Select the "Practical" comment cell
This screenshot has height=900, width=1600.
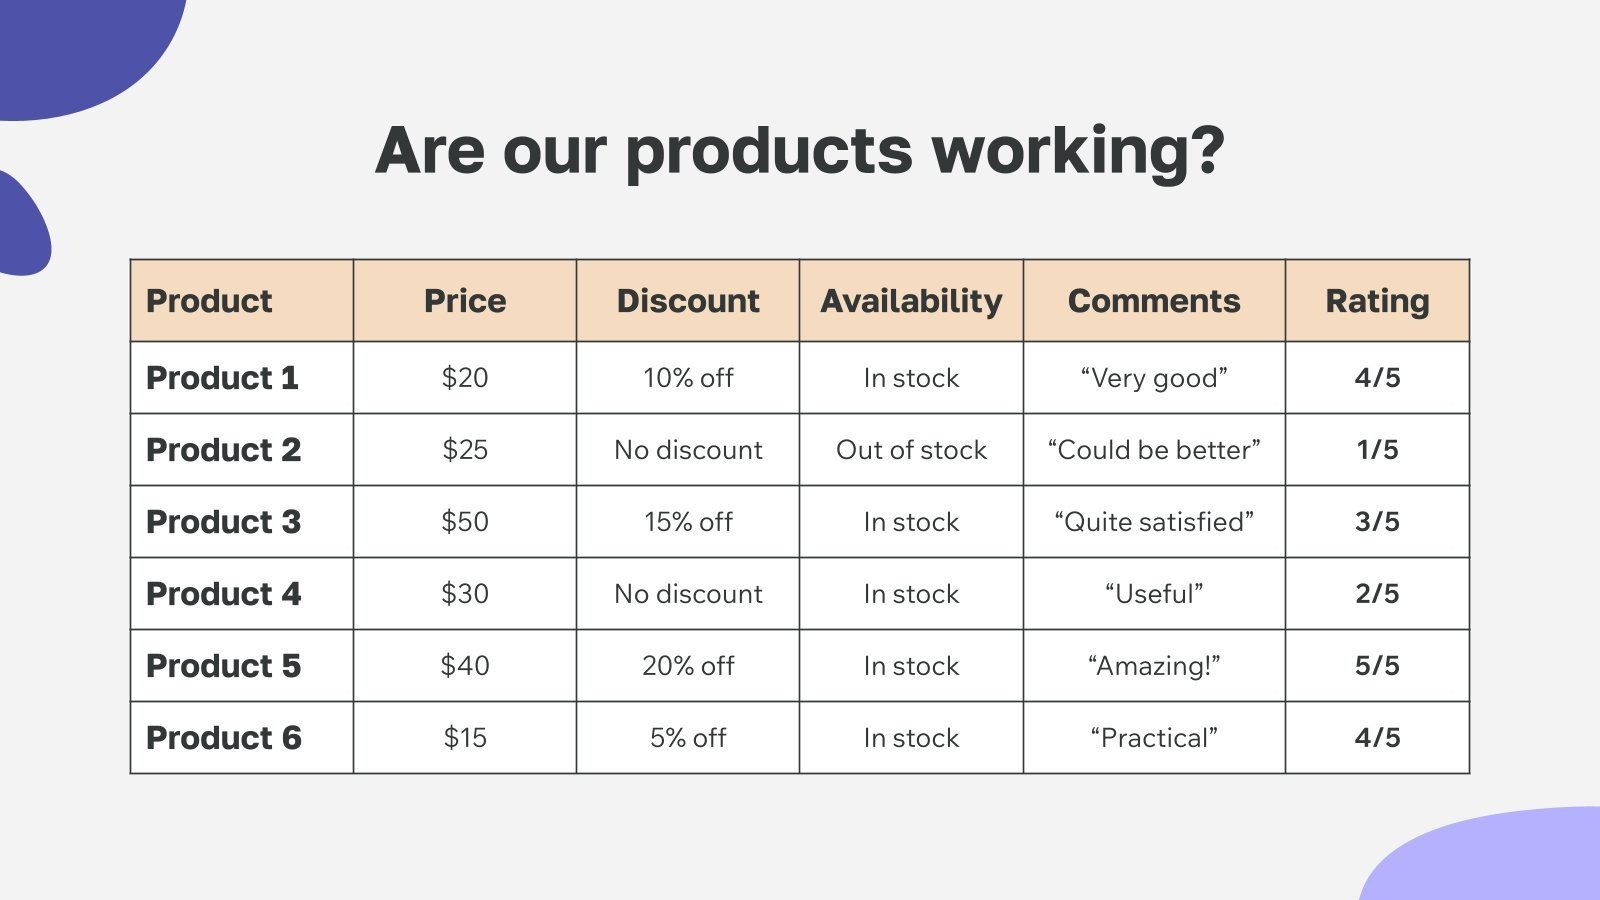point(1154,738)
